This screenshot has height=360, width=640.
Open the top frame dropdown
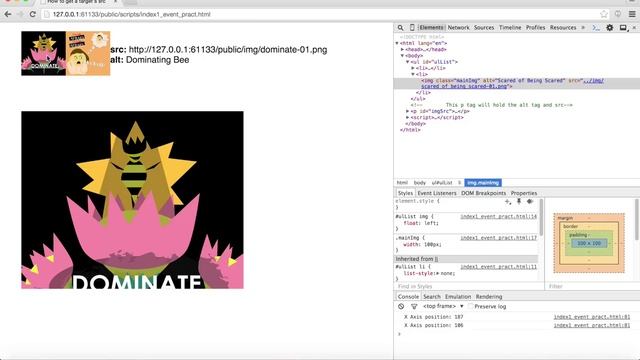click(443, 306)
